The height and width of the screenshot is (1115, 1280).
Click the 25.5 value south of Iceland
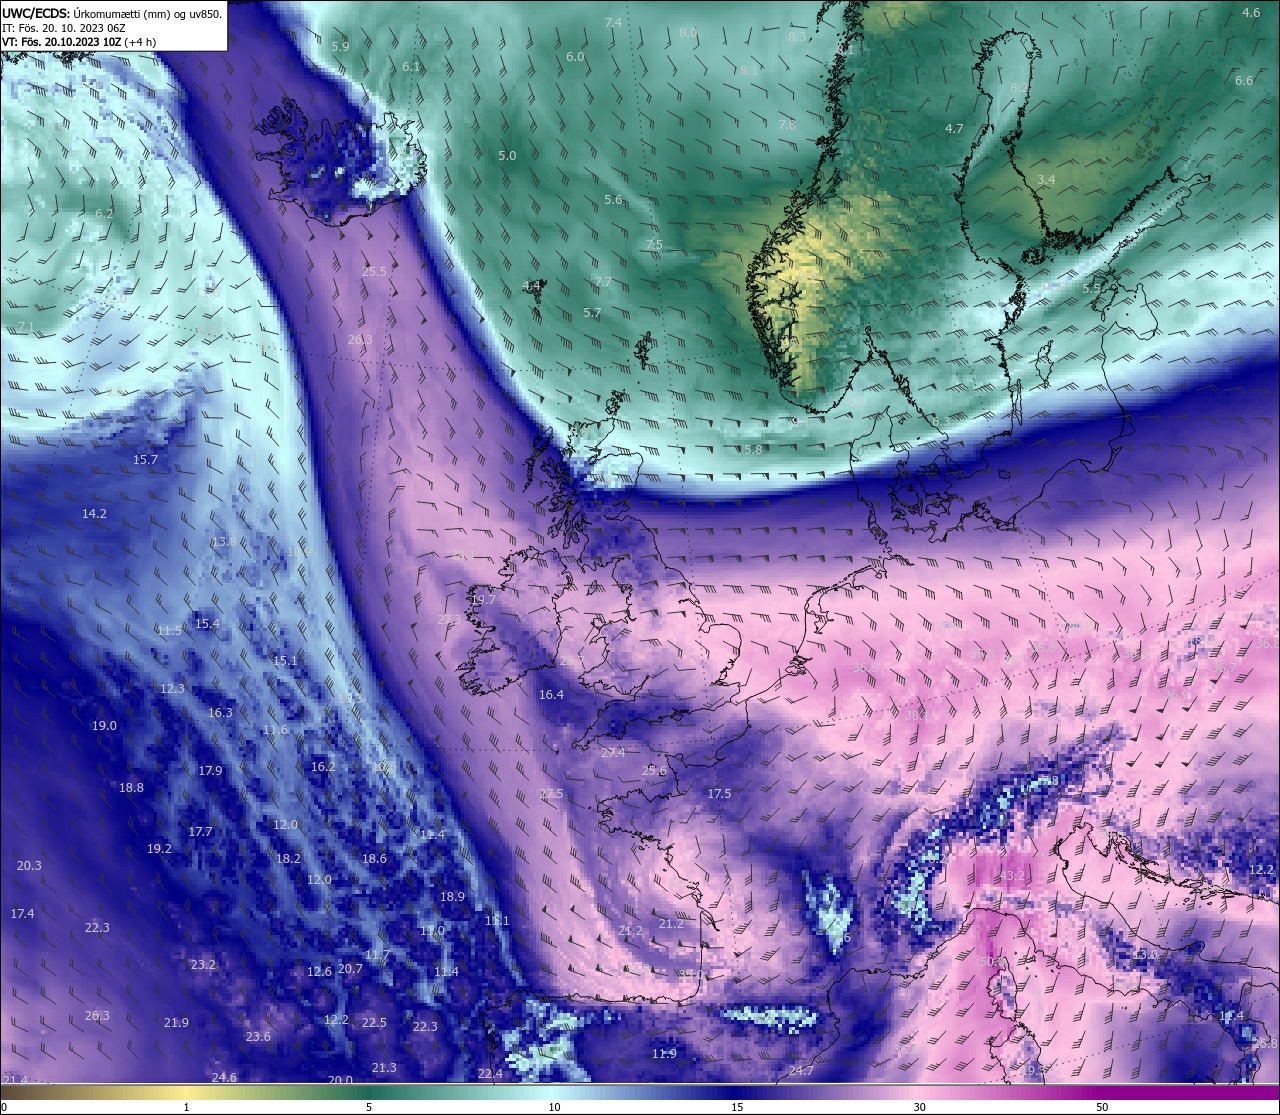click(x=374, y=271)
